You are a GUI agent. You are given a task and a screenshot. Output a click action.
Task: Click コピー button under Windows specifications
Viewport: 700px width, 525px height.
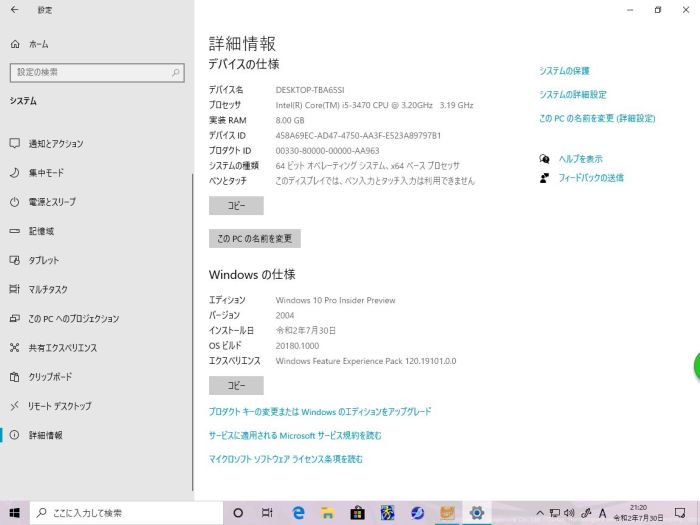coord(236,386)
